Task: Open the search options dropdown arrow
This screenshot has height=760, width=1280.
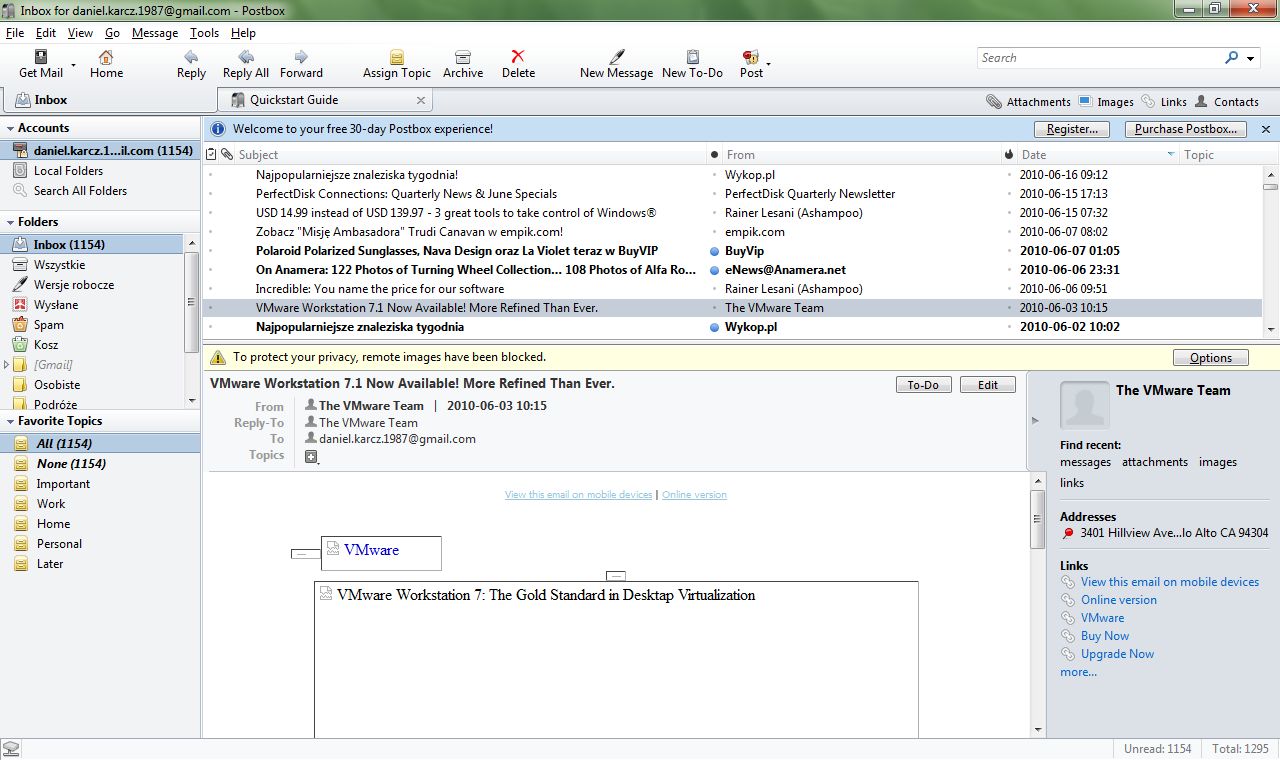Action: coord(1250,59)
